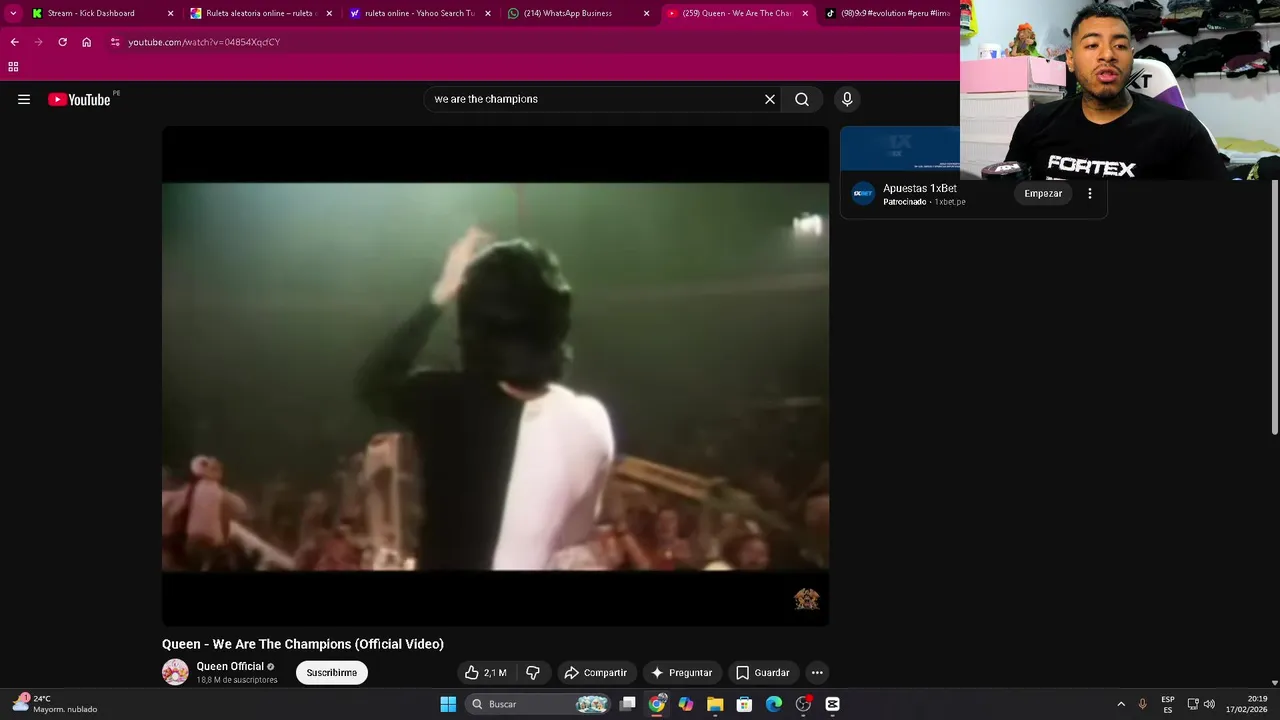Show hidden system tray icons chevron
Image resolution: width=1280 pixels, height=720 pixels.
click(x=1121, y=704)
